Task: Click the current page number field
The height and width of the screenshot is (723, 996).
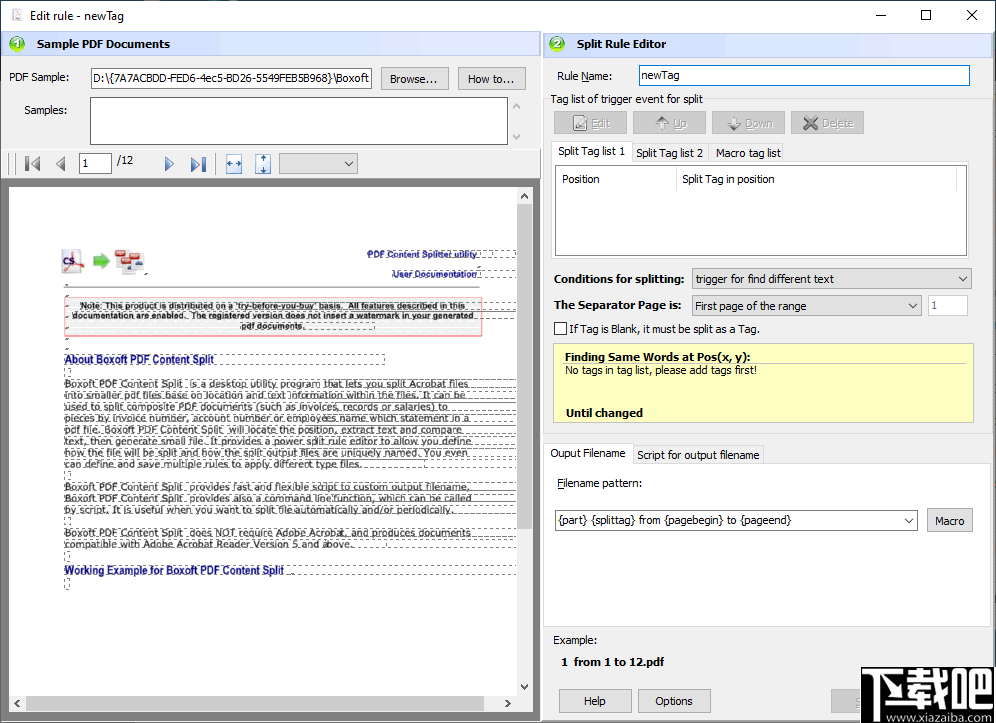Action: (95, 163)
